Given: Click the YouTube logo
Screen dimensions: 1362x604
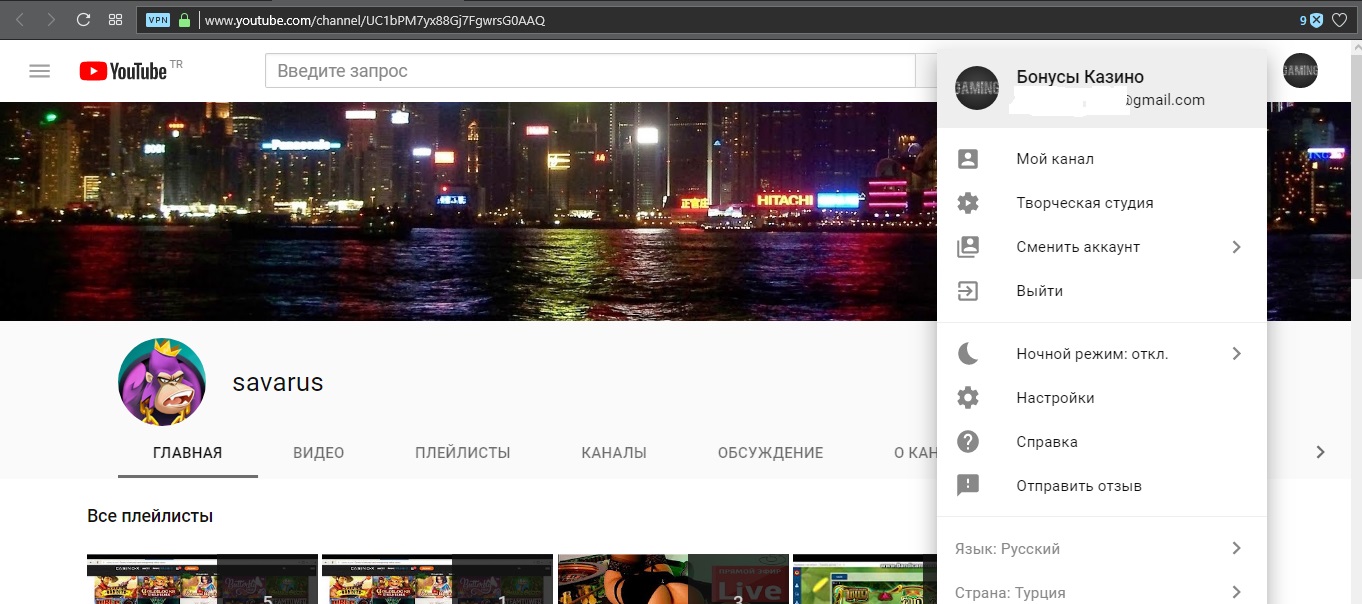Looking at the screenshot, I should tap(123, 71).
